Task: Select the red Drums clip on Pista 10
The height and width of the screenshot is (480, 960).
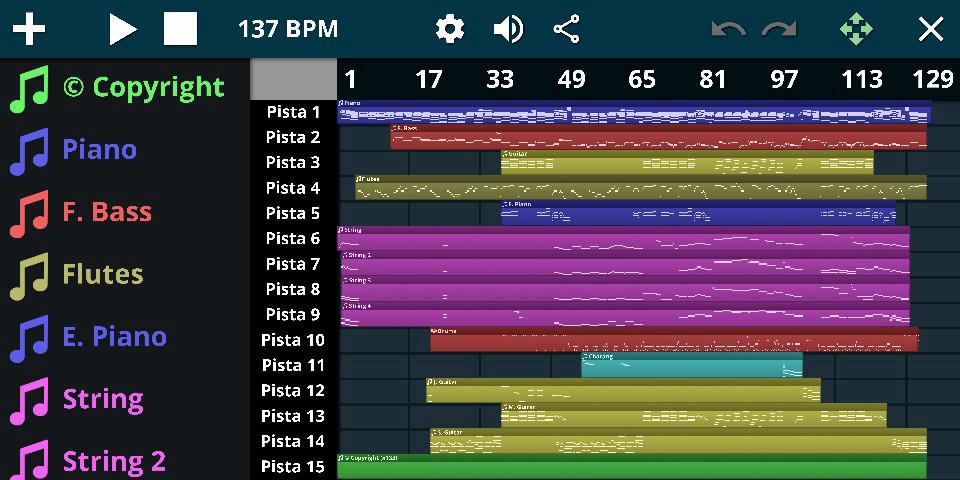Action: (x=673, y=340)
